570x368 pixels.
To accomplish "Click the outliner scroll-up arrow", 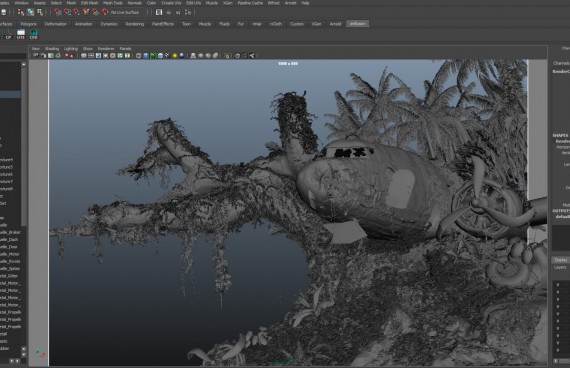I will (x=24, y=64).
